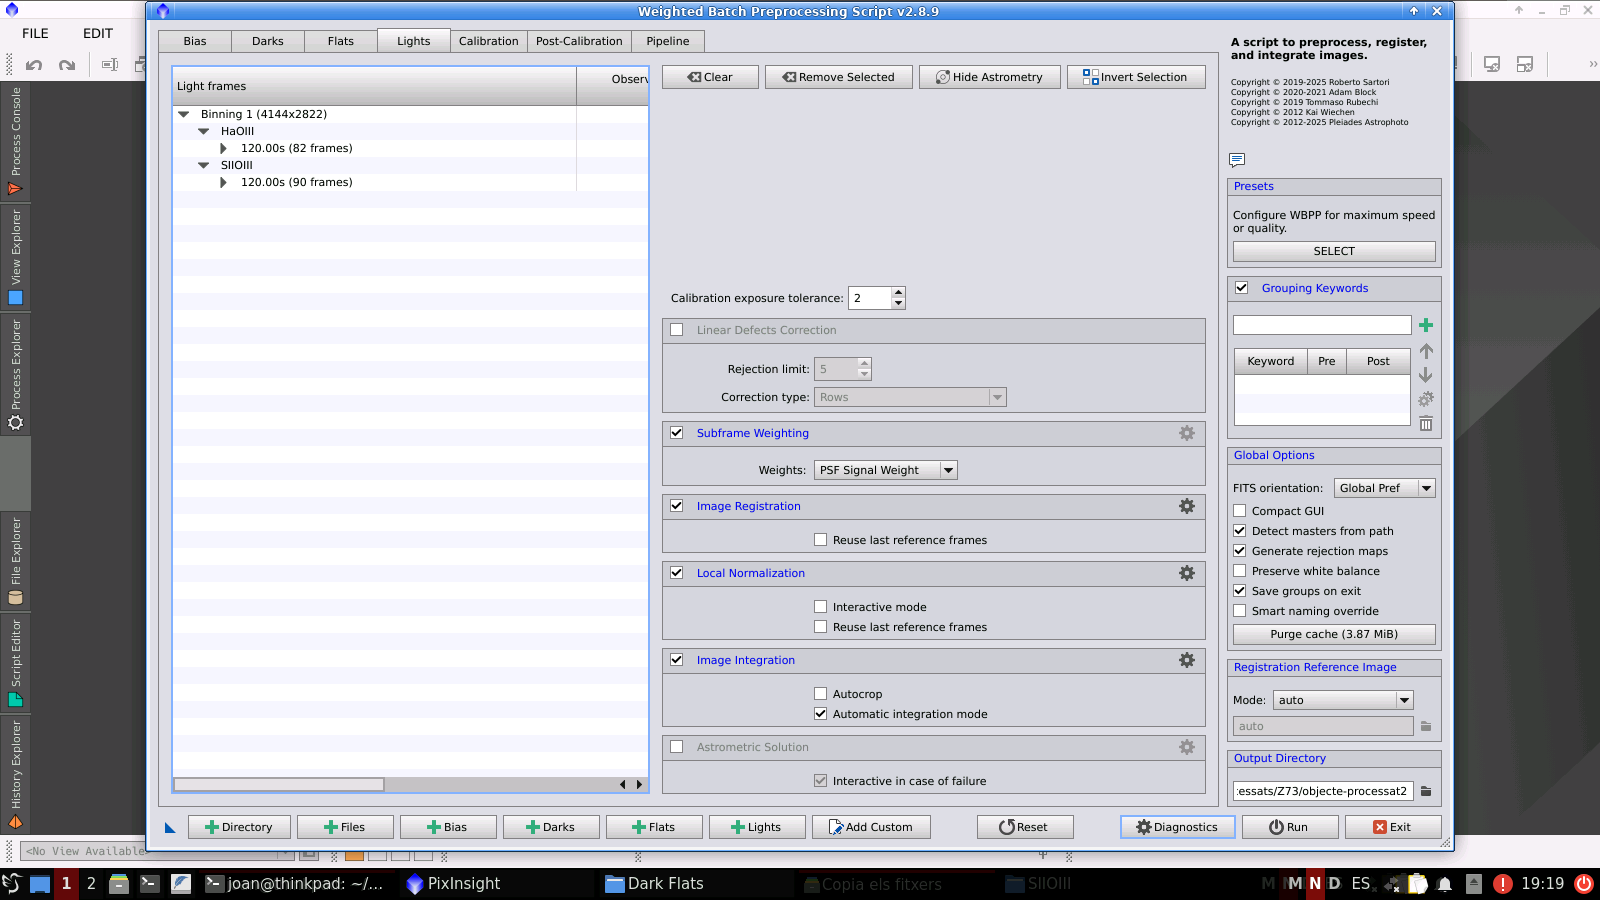The width and height of the screenshot is (1600, 900).
Task: Switch to the Calibration tab
Action: click(488, 41)
